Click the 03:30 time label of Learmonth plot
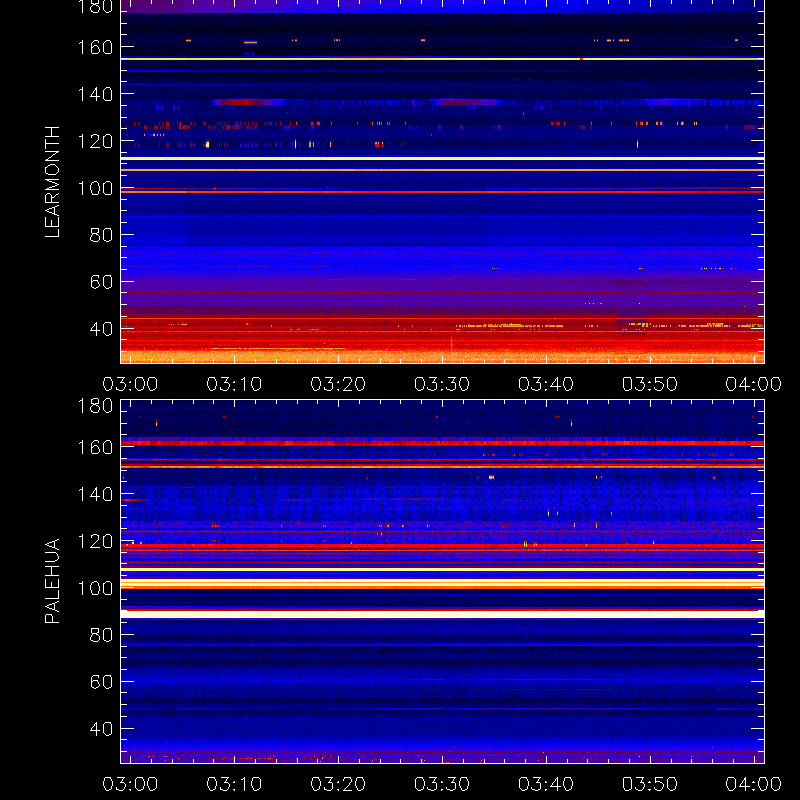Image resolution: width=800 pixels, height=800 pixels. point(442,384)
